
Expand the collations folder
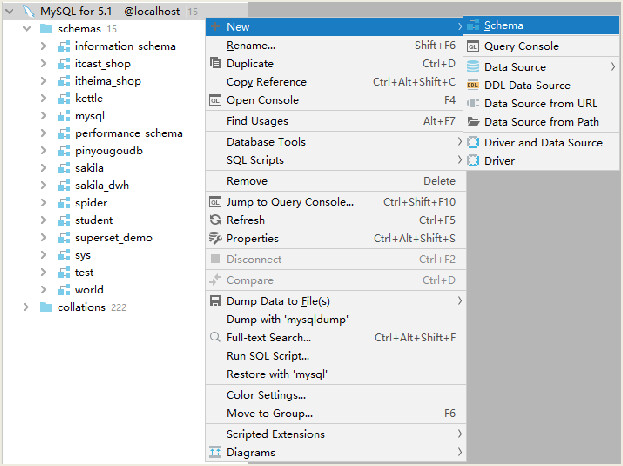coord(27,307)
